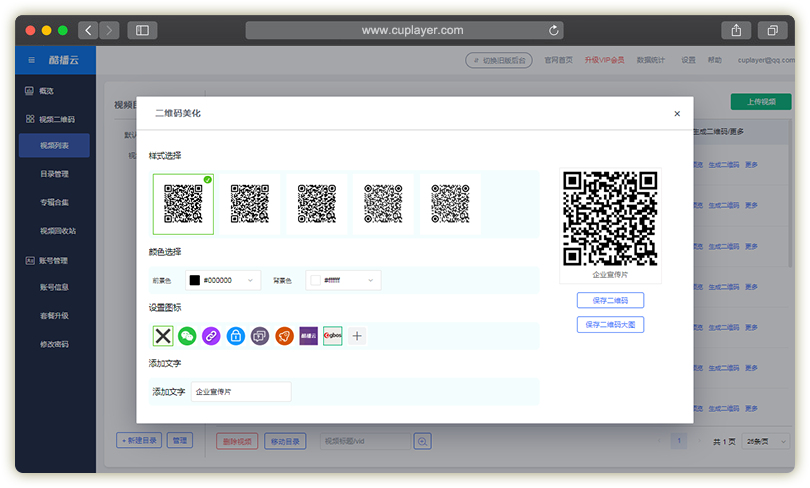The height and width of the screenshot is (488, 810).
Task: Pick the blue lock icon
Action: click(x=235, y=336)
